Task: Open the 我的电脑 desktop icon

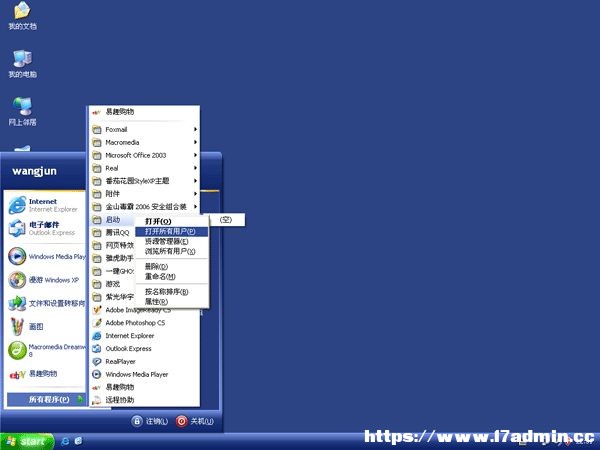Action: point(22,64)
